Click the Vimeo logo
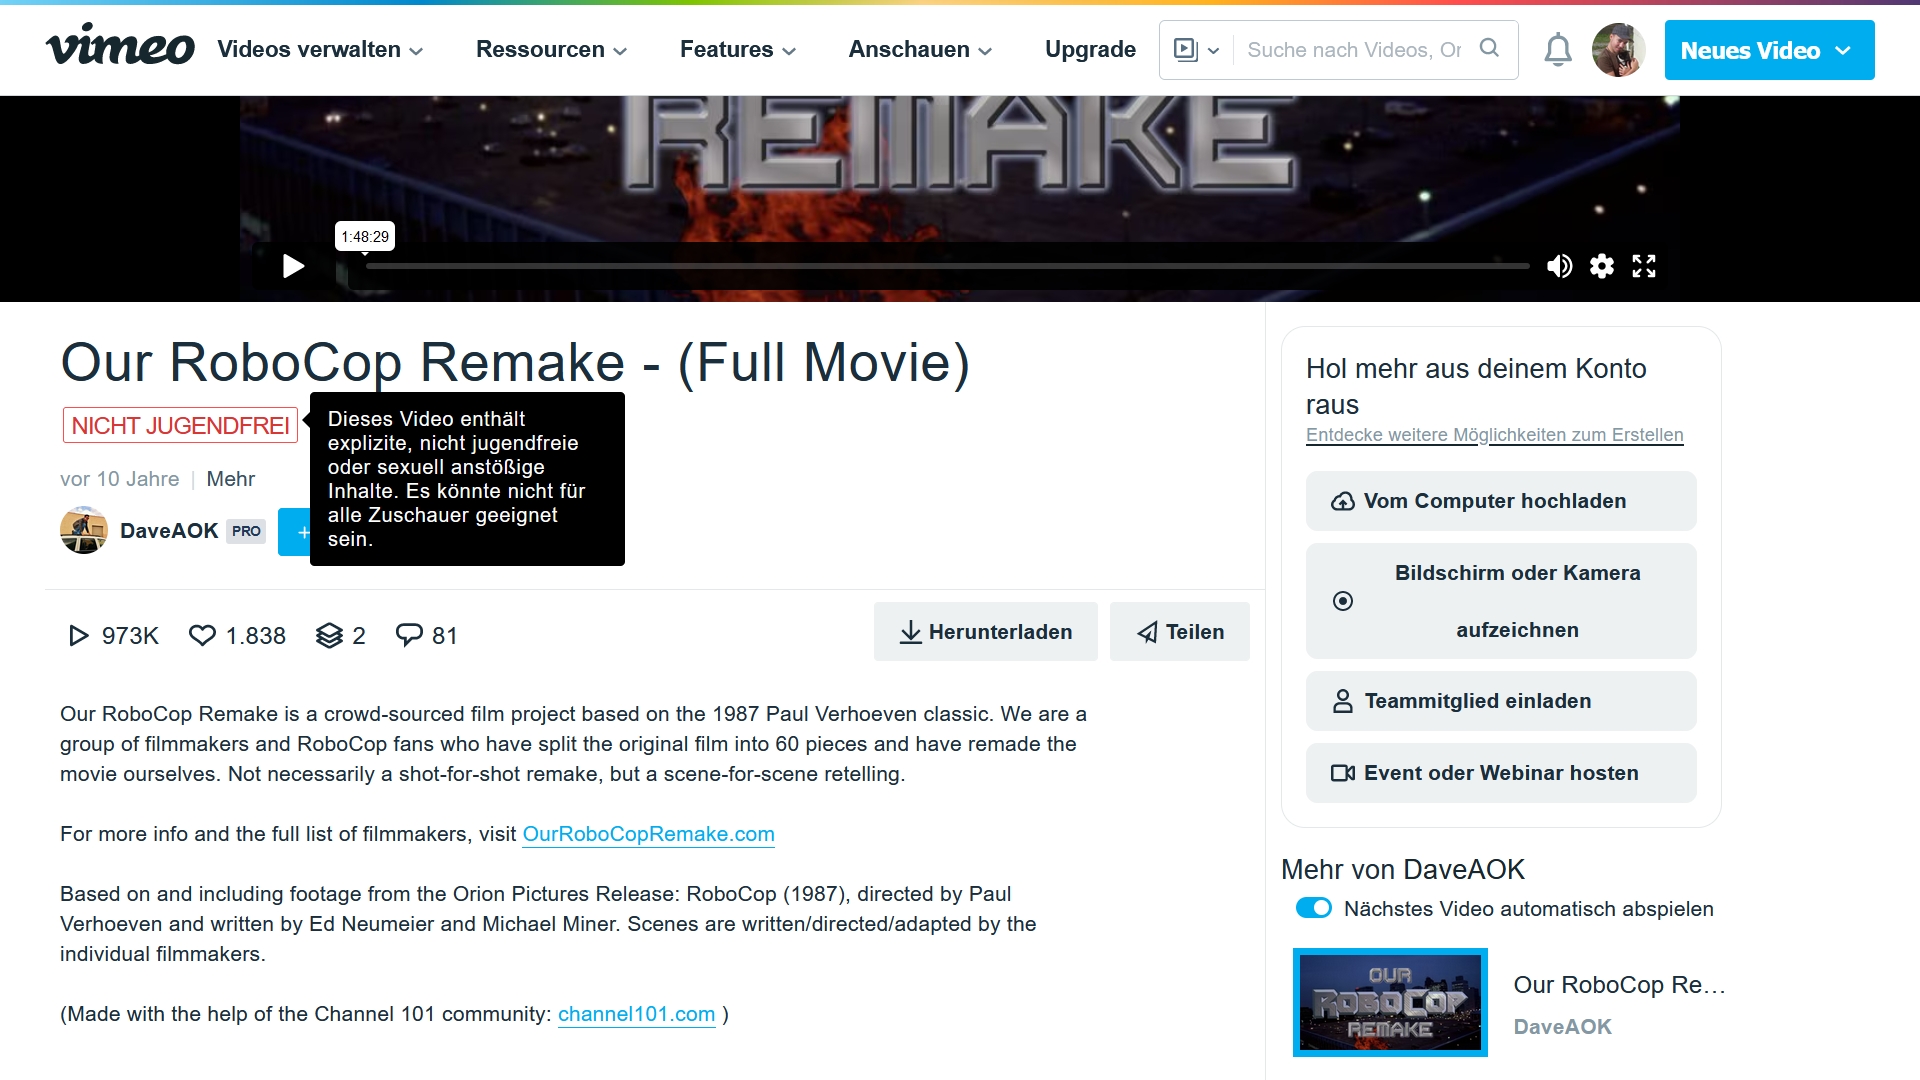 (120, 47)
